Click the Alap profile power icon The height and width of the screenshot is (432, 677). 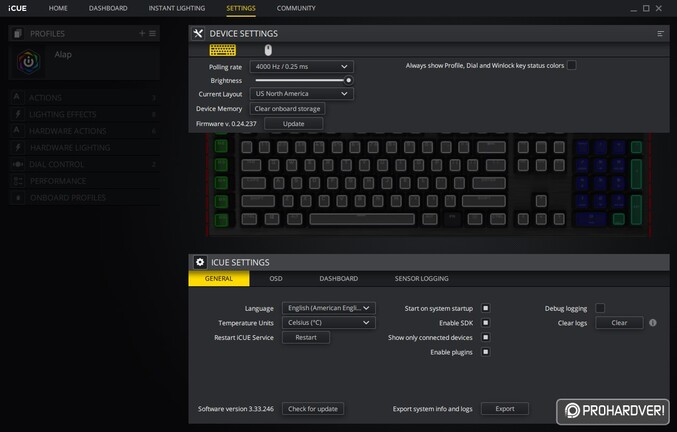pyautogui.click(x=28, y=62)
